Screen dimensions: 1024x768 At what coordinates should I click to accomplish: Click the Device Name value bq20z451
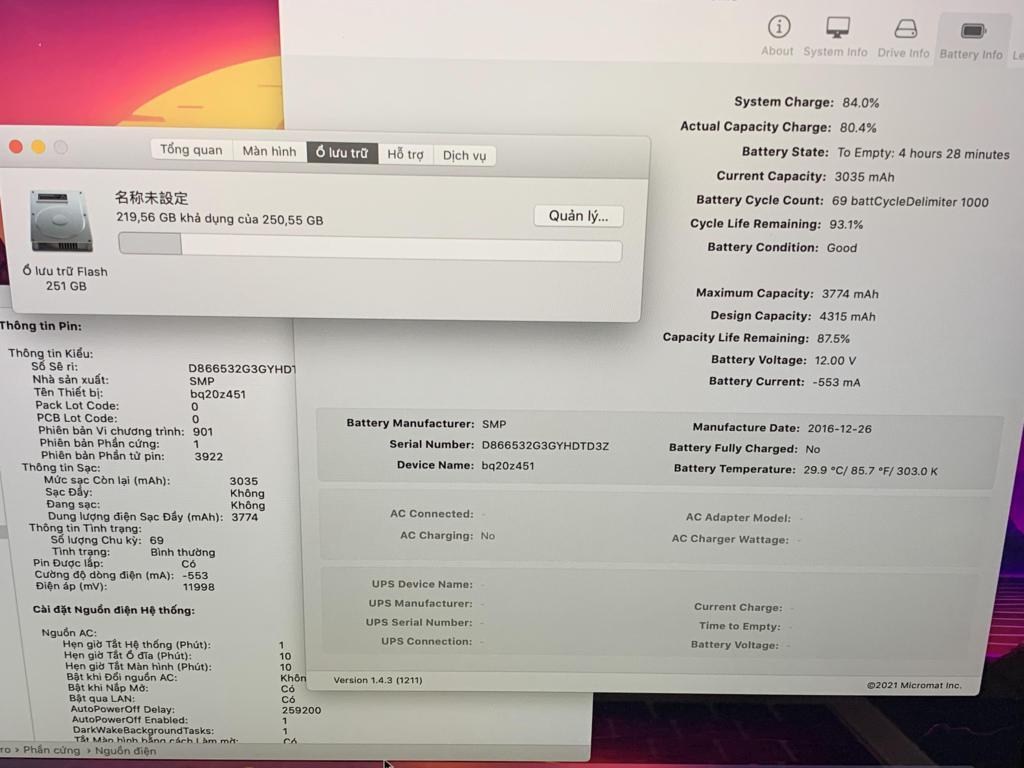508,466
